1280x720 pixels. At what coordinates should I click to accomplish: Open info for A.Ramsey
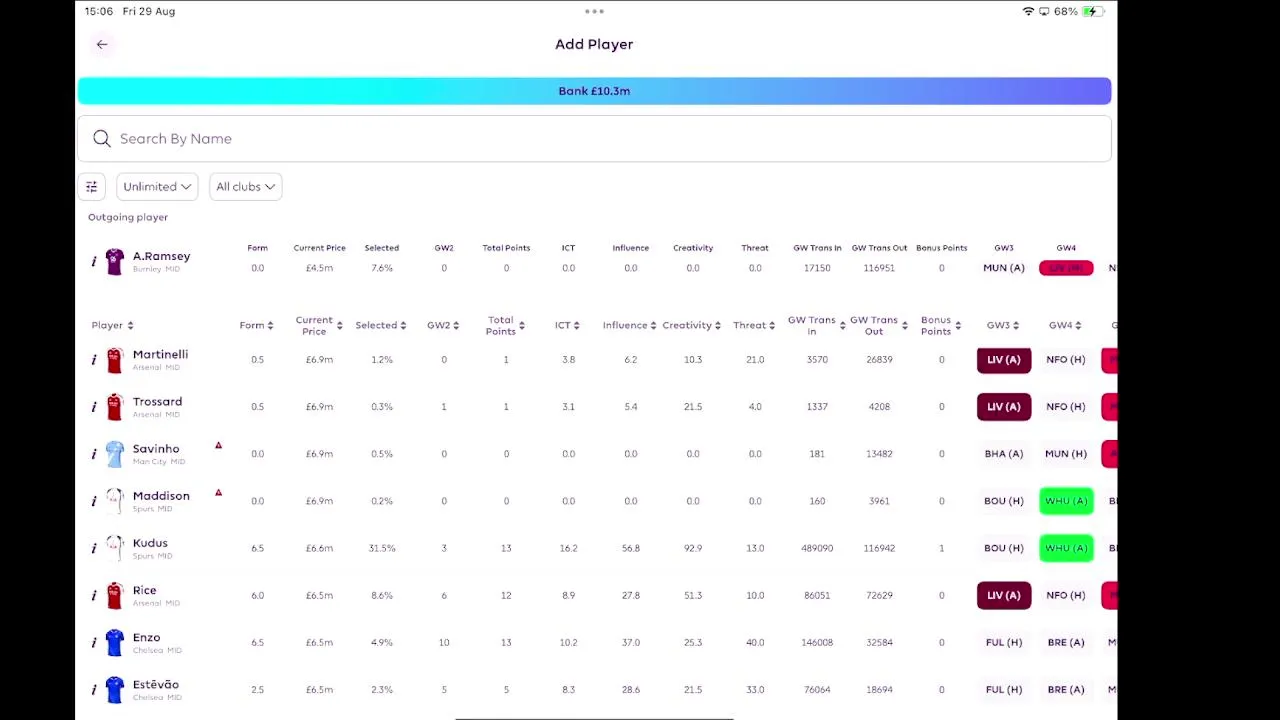pyautogui.click(x=94, y=262)
